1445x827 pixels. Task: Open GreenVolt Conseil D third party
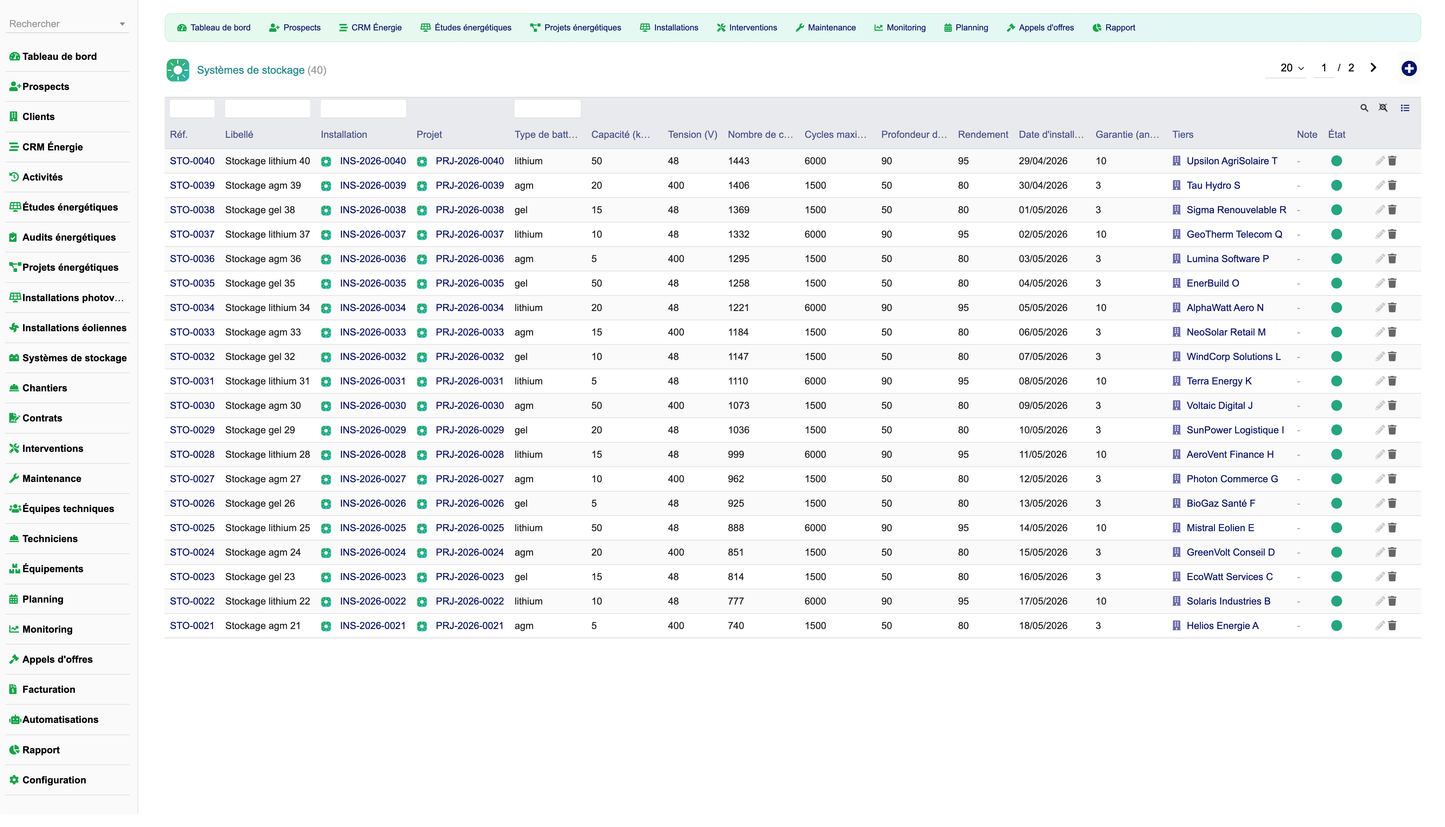coord(1230,552)
